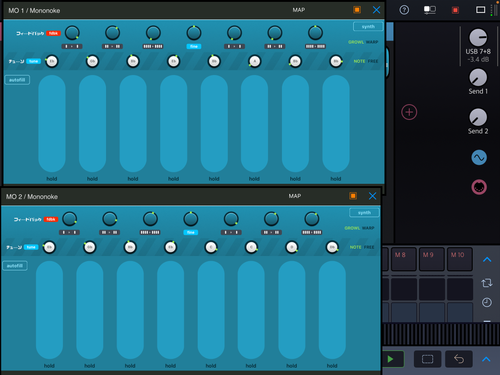Select FREE mode in MO 2

click(x=369, y=247)
